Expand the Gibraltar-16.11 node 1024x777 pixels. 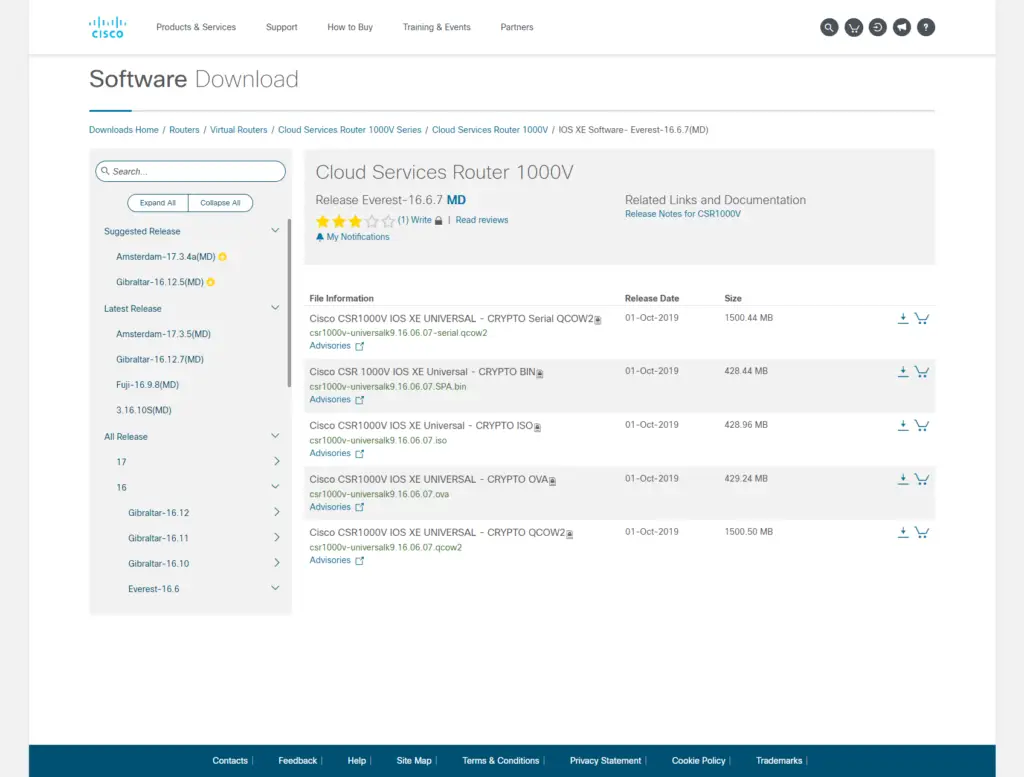pyautogui.click(x=276, y=537)
